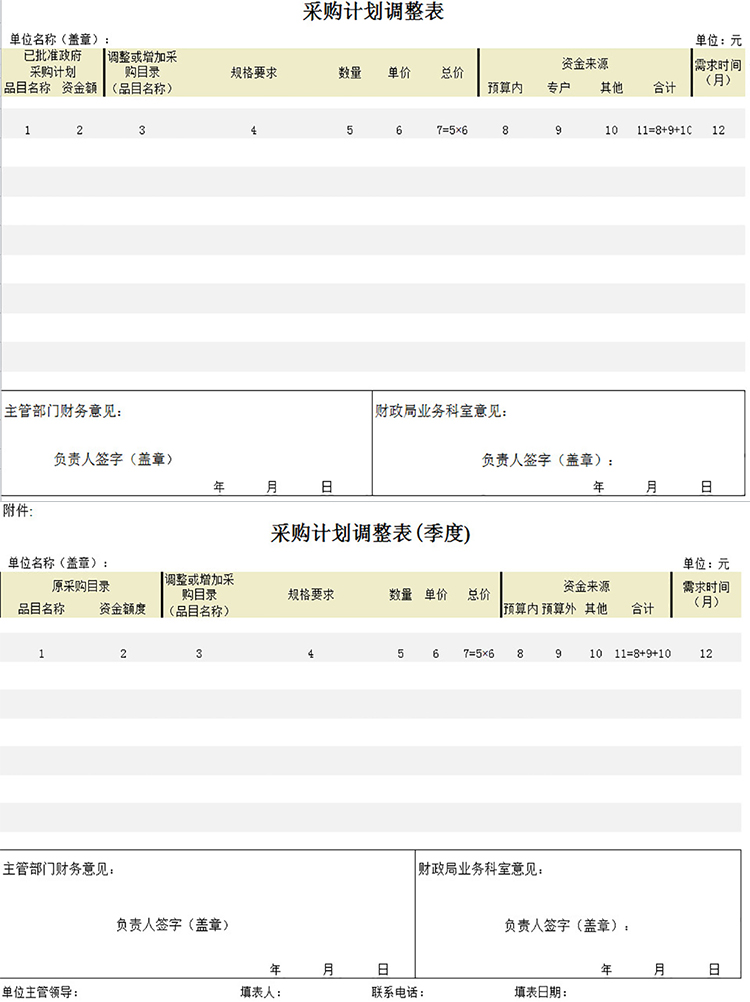Click the 专户 column header

pyautogui.click(x=558, y=88)
